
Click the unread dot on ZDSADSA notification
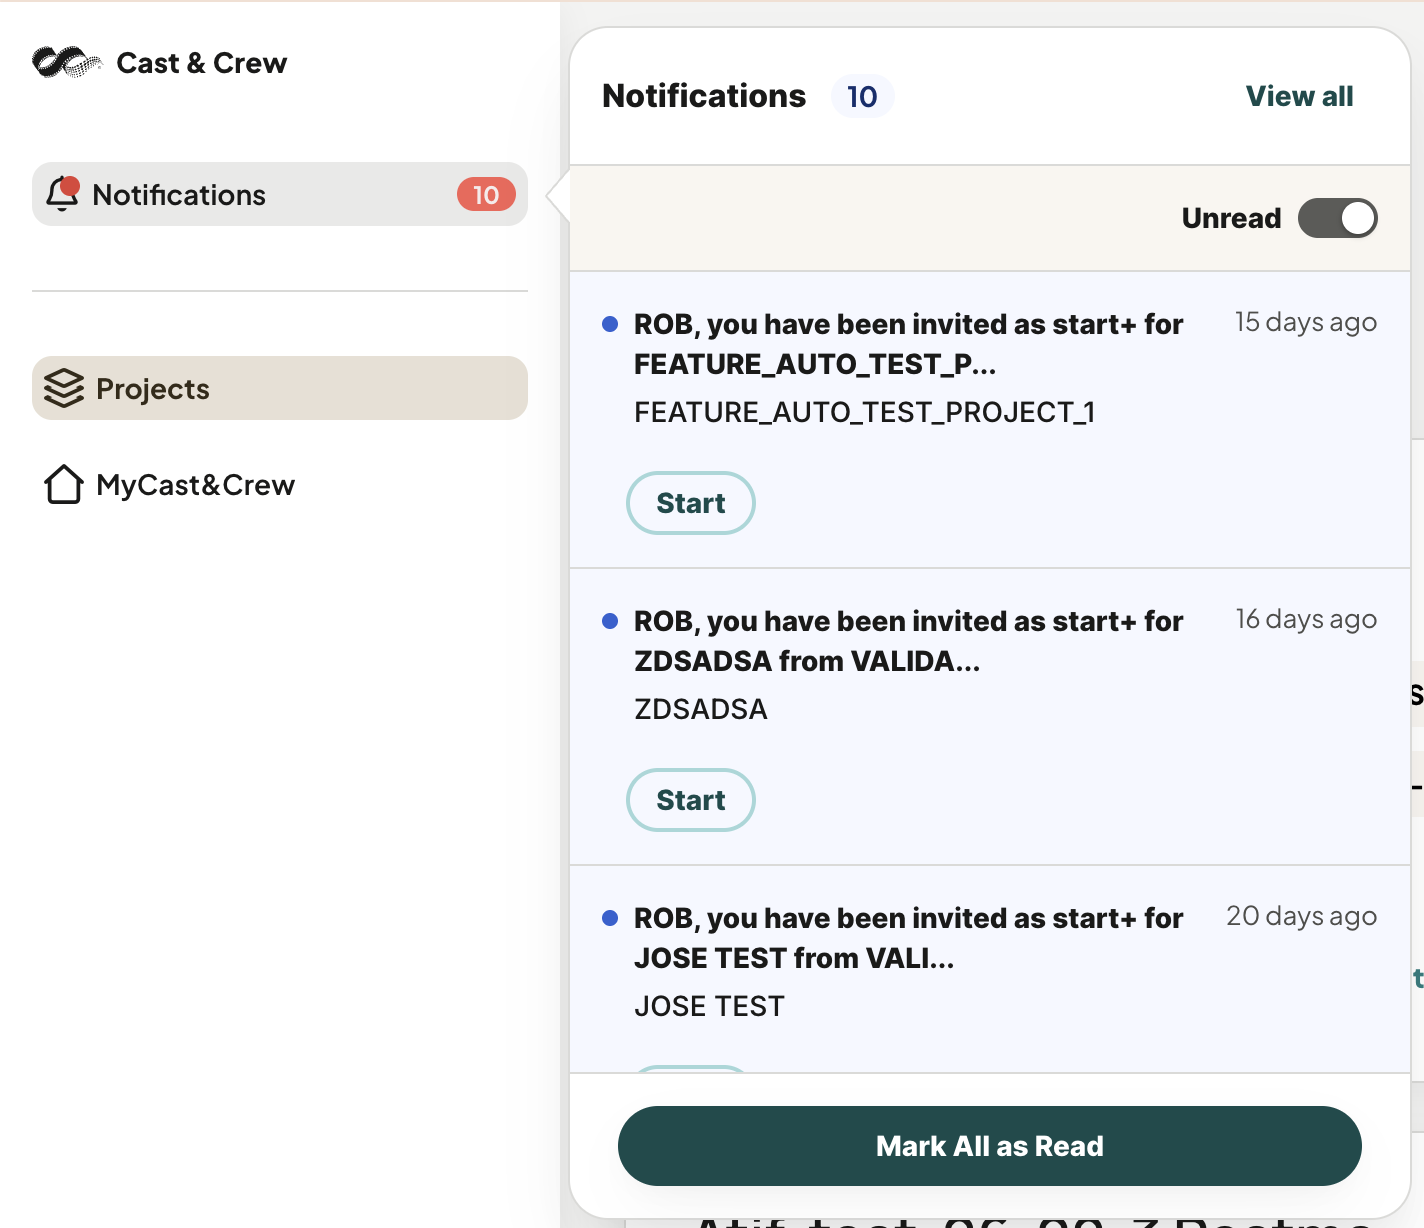point(610,621)
